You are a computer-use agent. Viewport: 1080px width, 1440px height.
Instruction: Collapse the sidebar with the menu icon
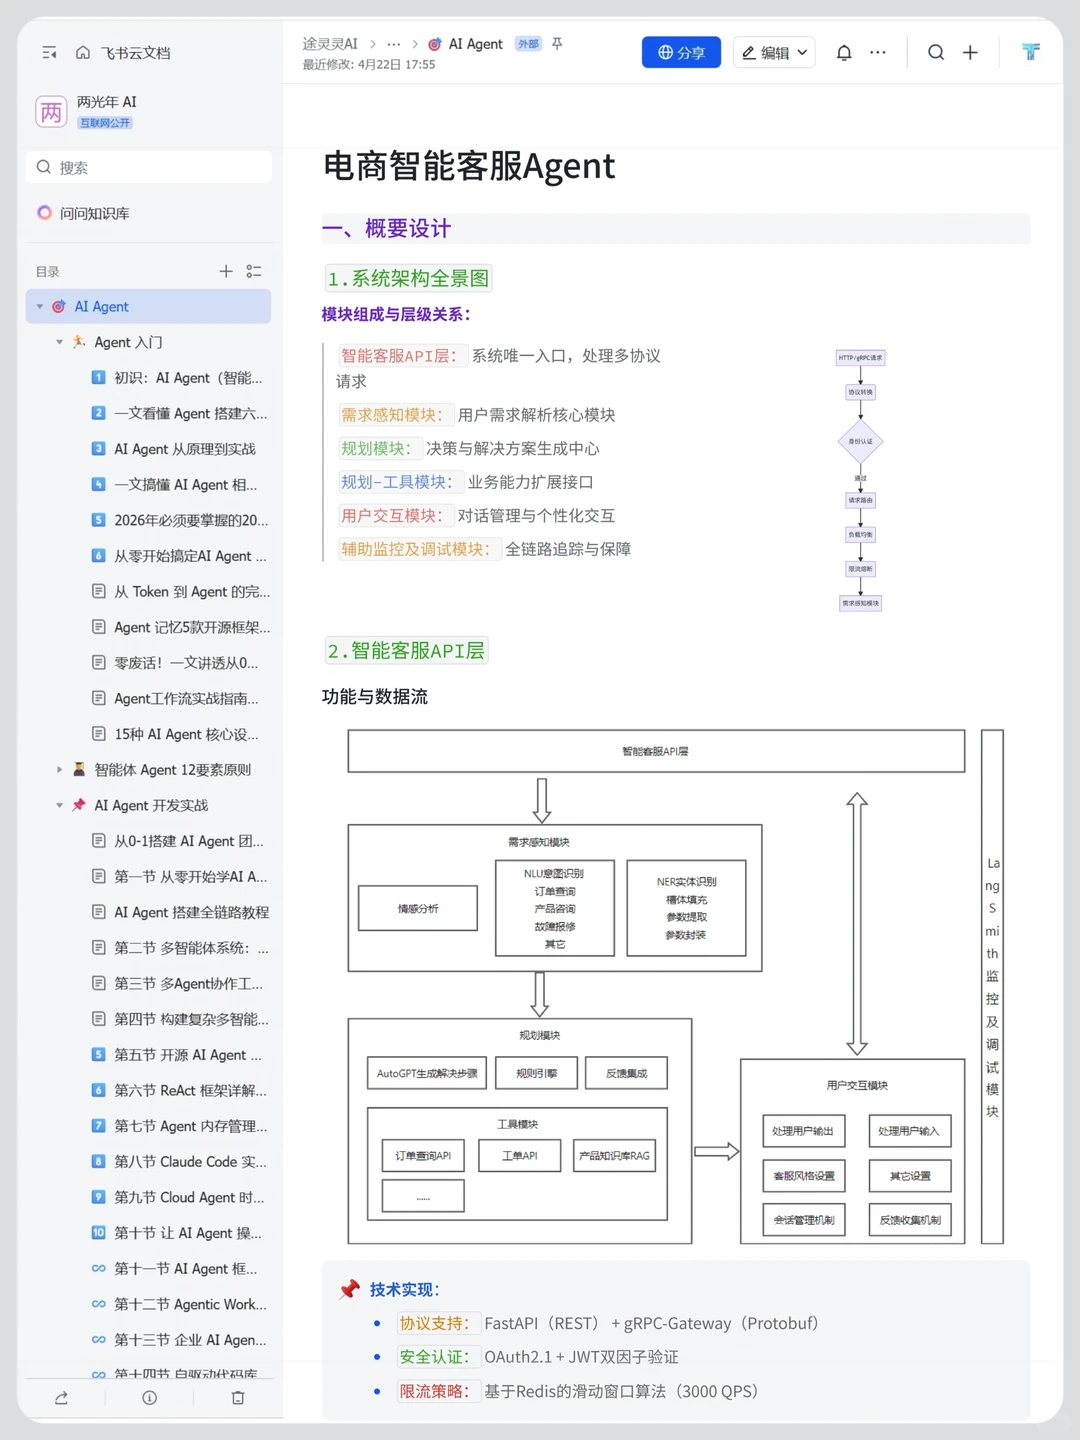tap(49, 53)
